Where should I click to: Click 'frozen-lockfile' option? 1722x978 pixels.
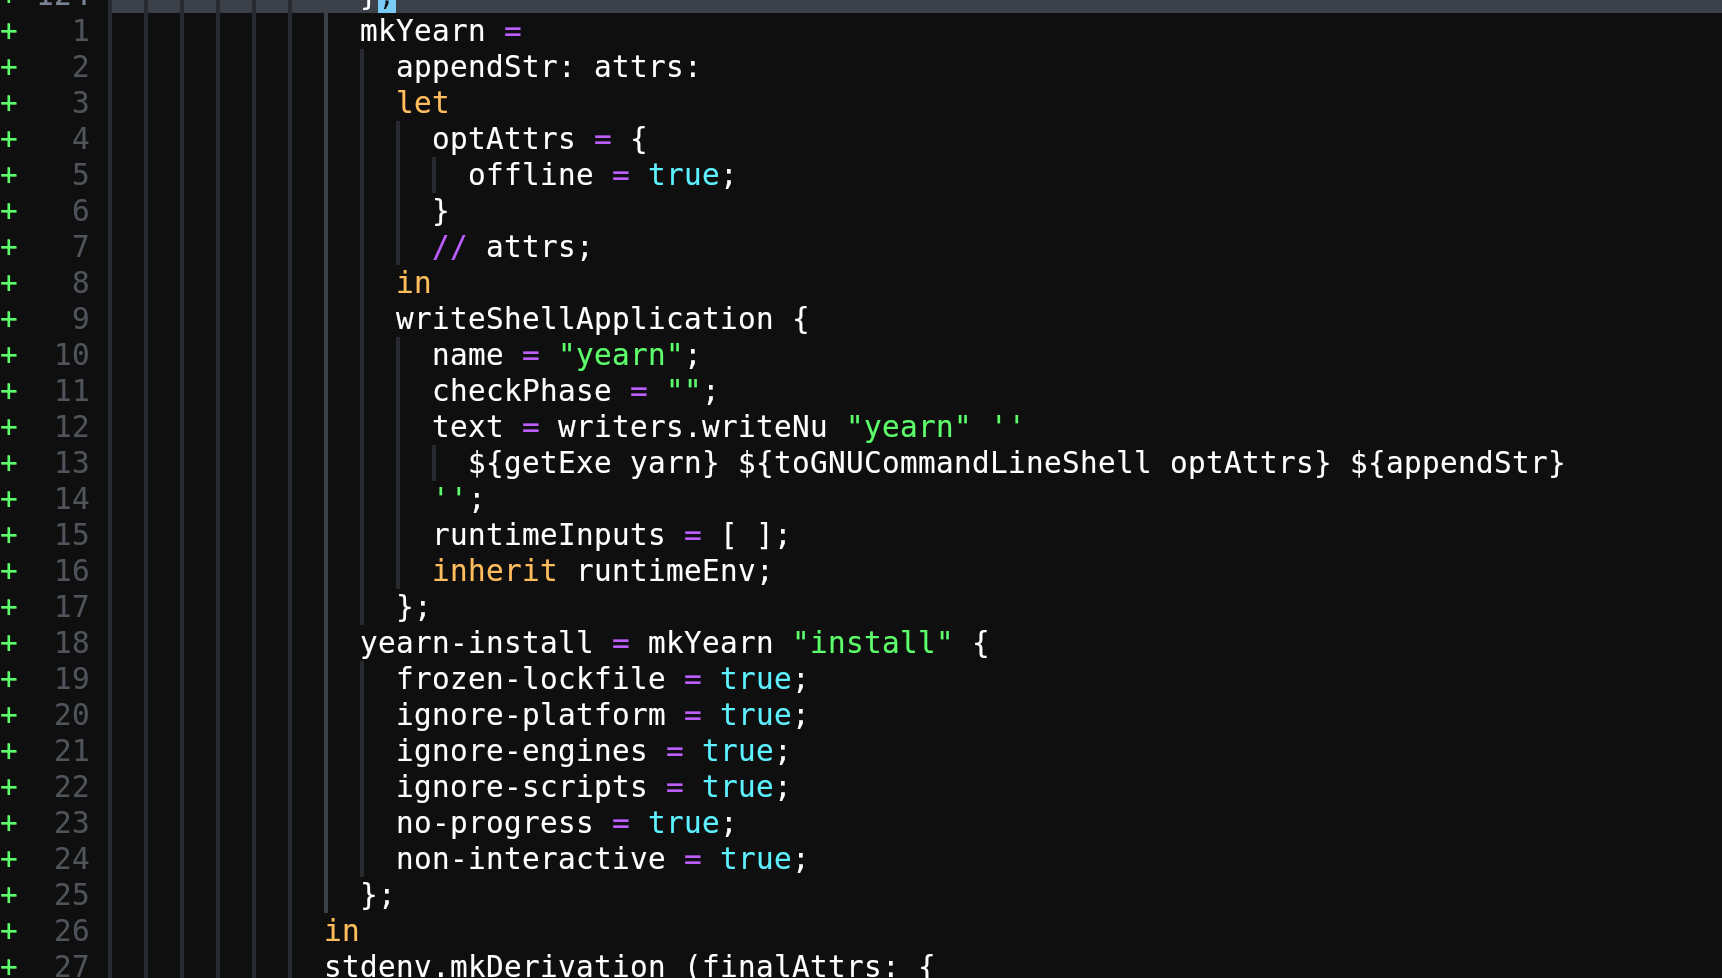point(530,680)
